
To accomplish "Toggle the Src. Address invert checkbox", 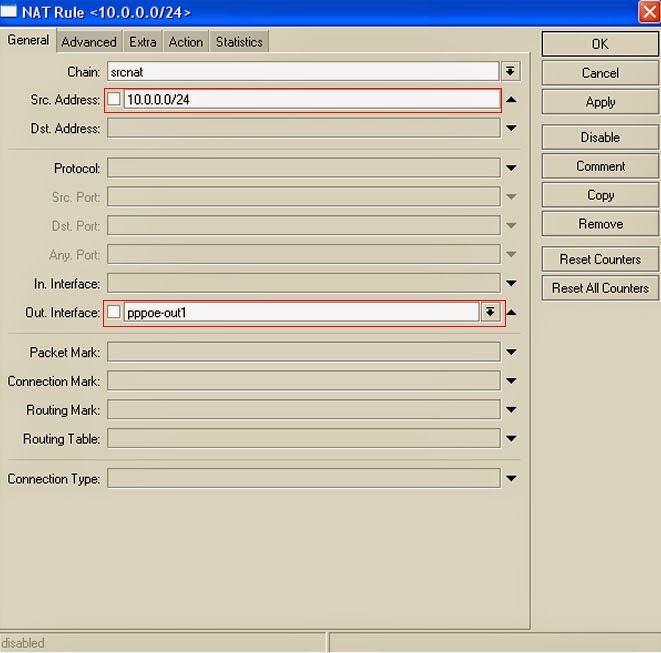I will 113,99.
